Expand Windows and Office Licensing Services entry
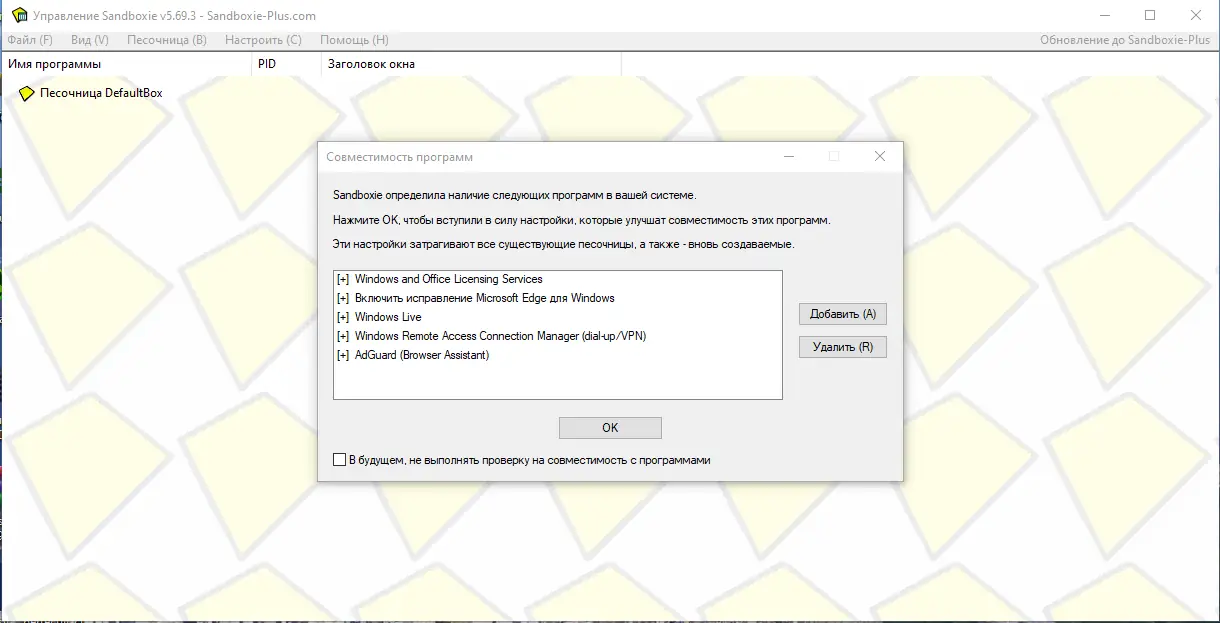1220x623 pixels. tap(343, 280)
